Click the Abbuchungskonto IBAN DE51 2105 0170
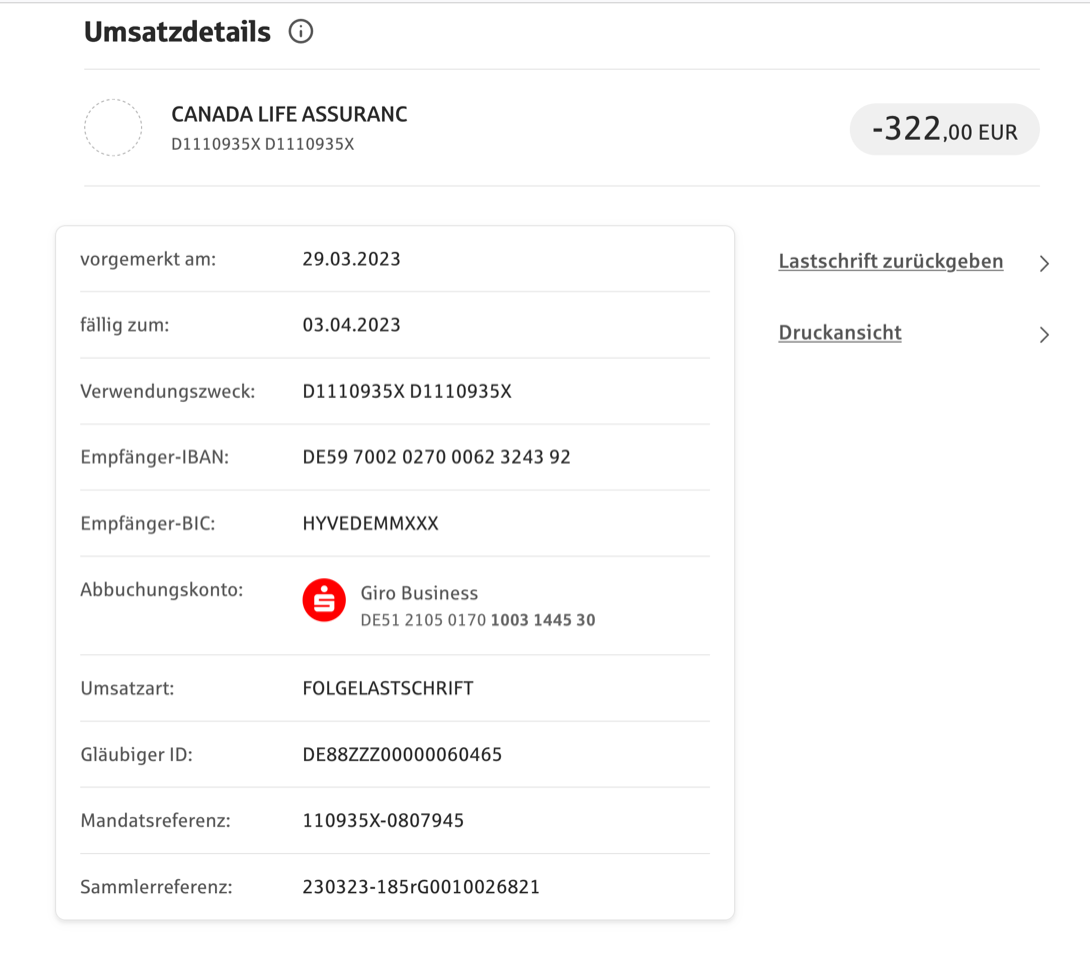Image resolution: width=1090 pixels, height=960 pixels. (x=478, y=620)
